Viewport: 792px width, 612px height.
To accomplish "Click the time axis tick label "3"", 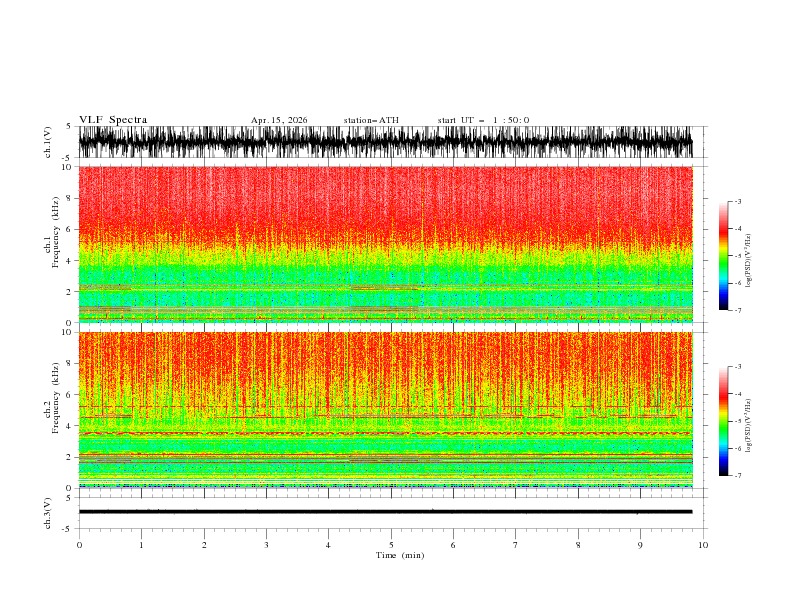I will click(266, 545).
